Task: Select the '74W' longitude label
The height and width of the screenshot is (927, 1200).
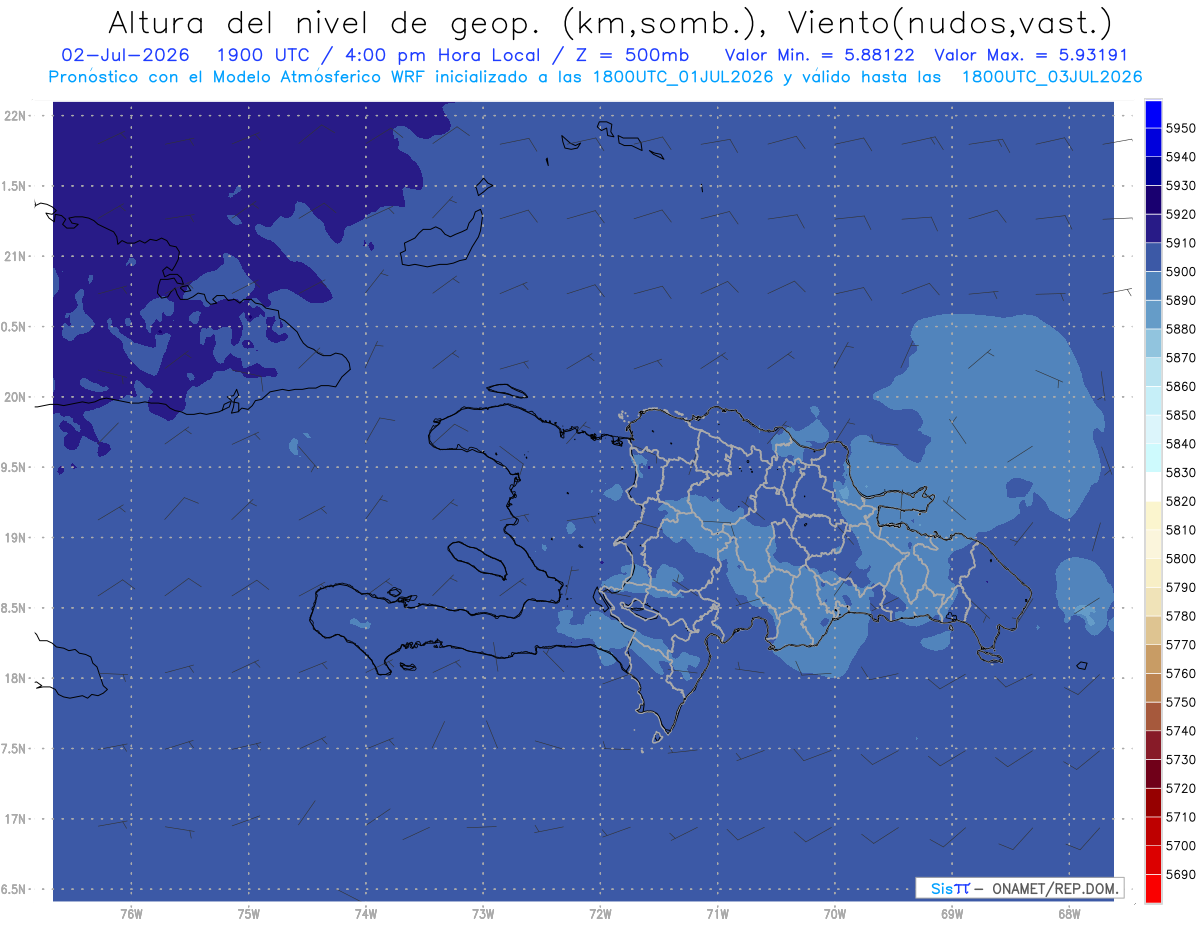Action: [x=366, y=913]
